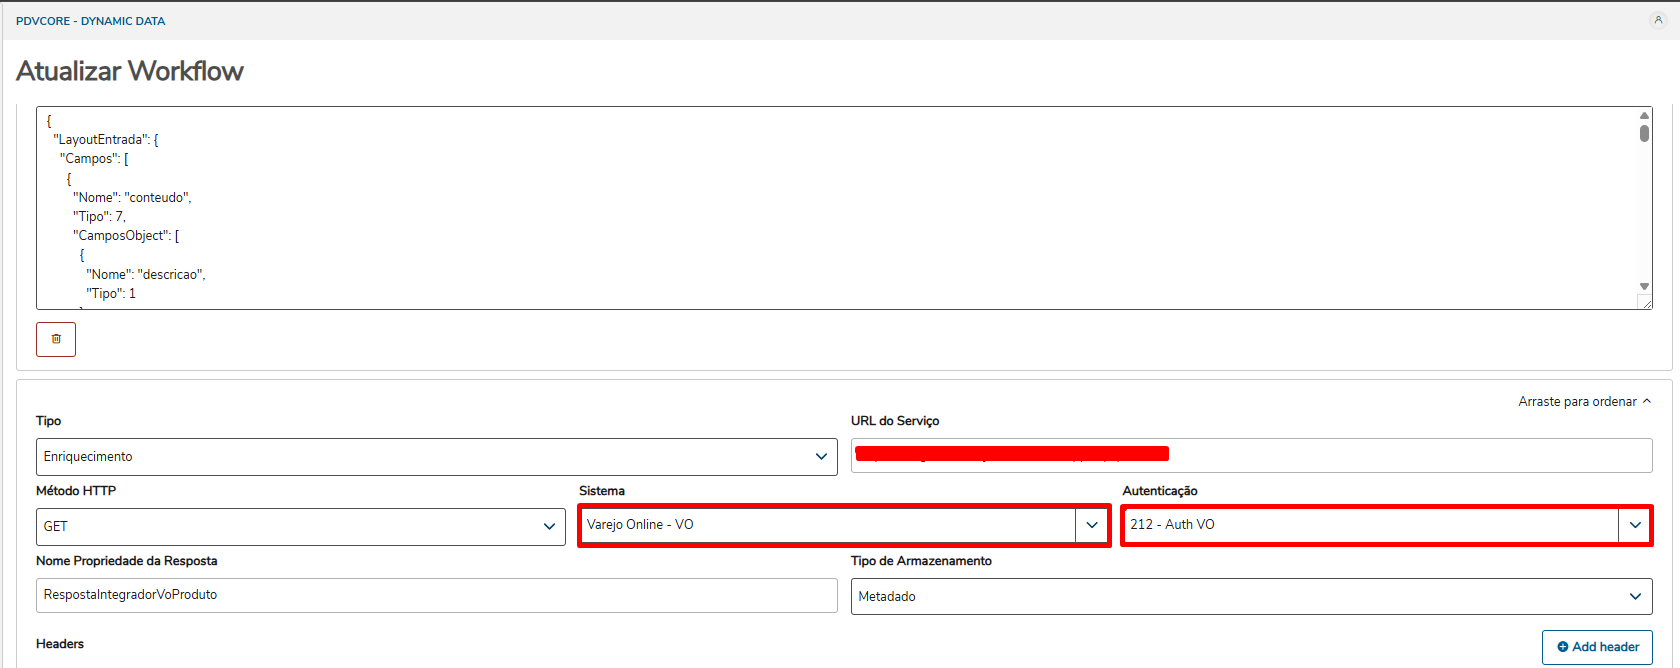The width and height of the screenshot is (1680, 668).
Task: Expand the Autenticação dropdown 212 - Auth VO
Action: click(x=1386, y=525)
